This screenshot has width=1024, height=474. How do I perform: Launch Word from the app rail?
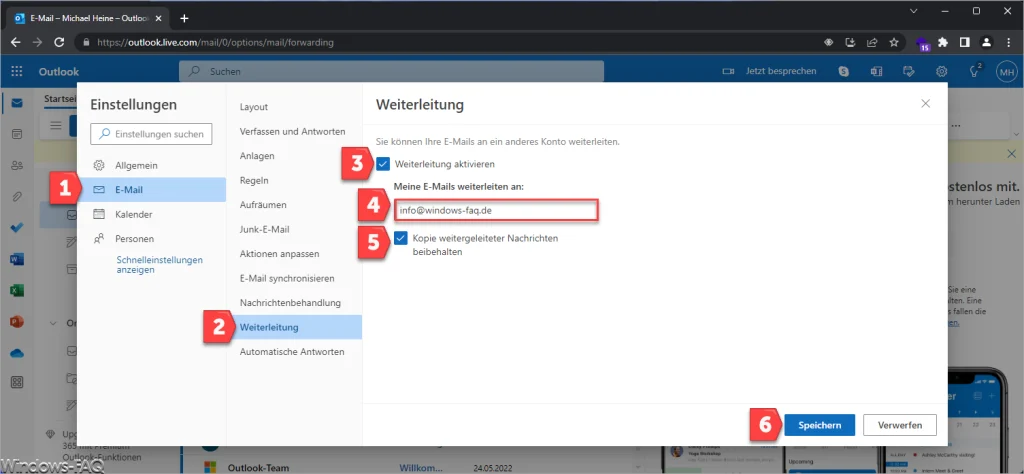click(x=17, y=259)
